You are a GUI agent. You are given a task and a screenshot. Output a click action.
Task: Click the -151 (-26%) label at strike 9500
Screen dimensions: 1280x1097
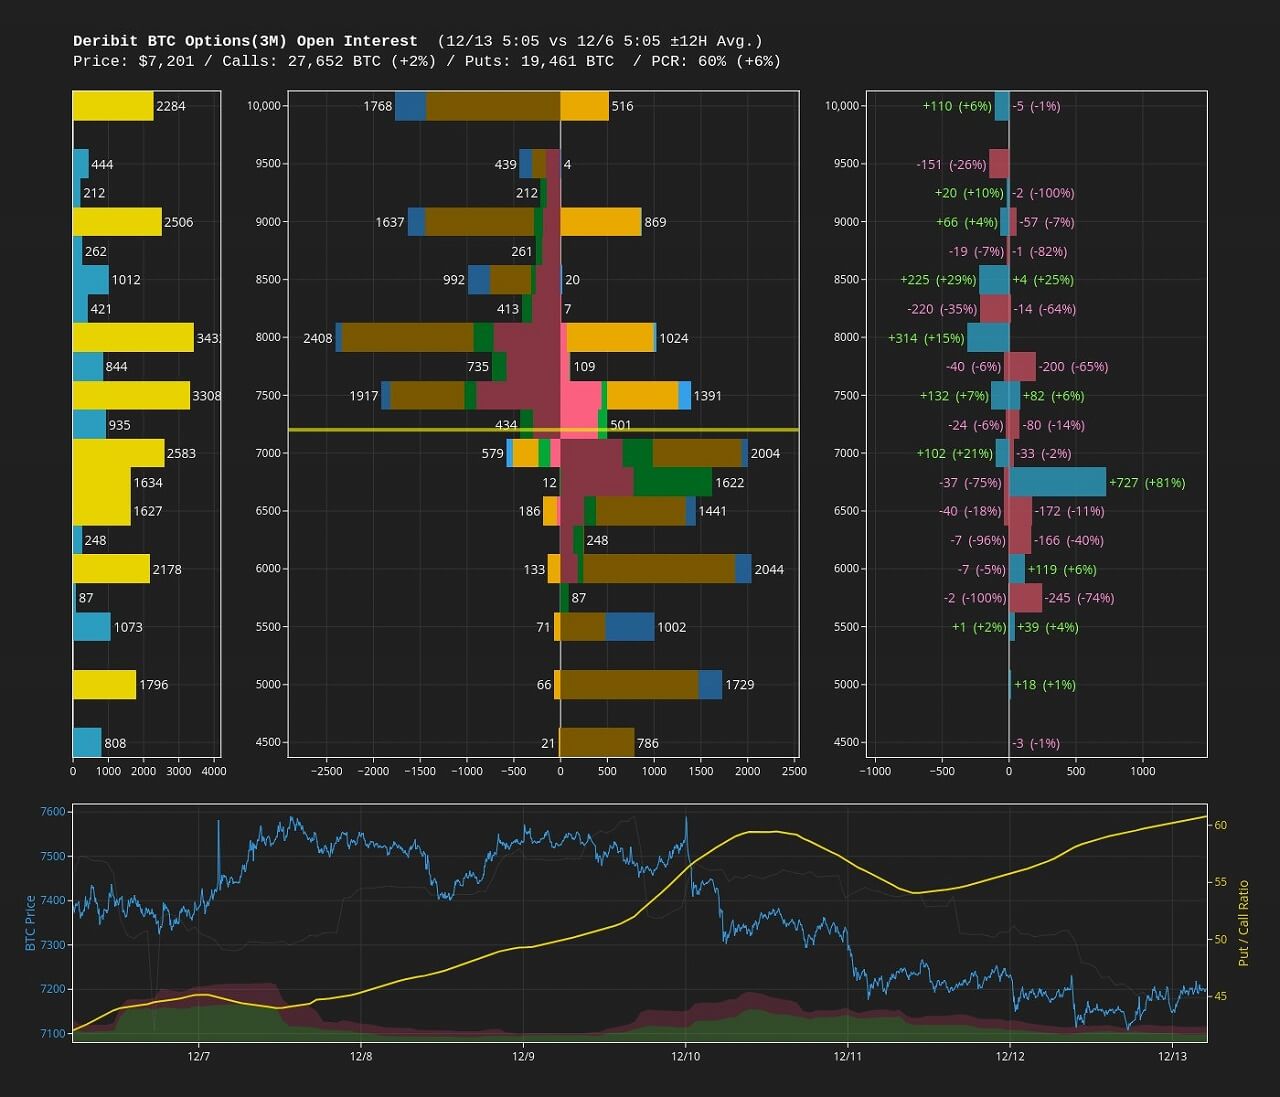(950, 164)
